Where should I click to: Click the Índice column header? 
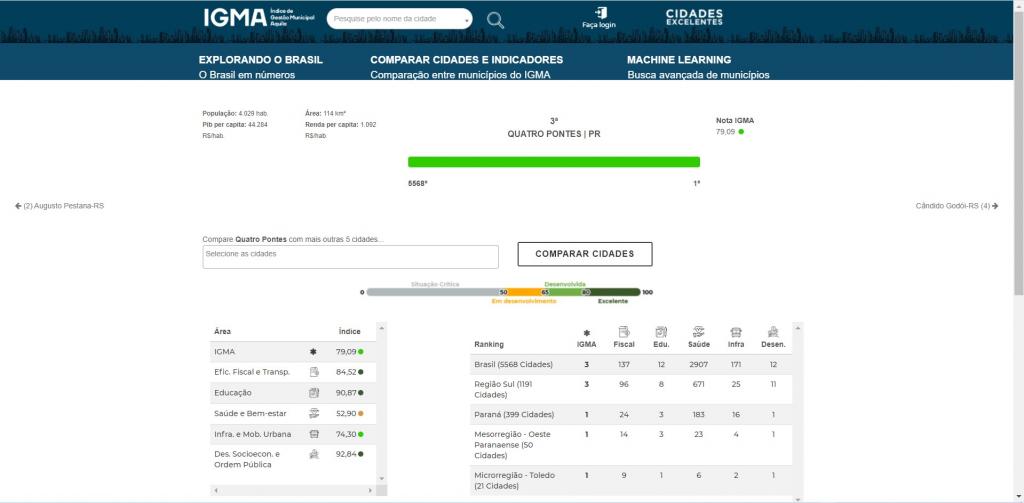(349, 332)
